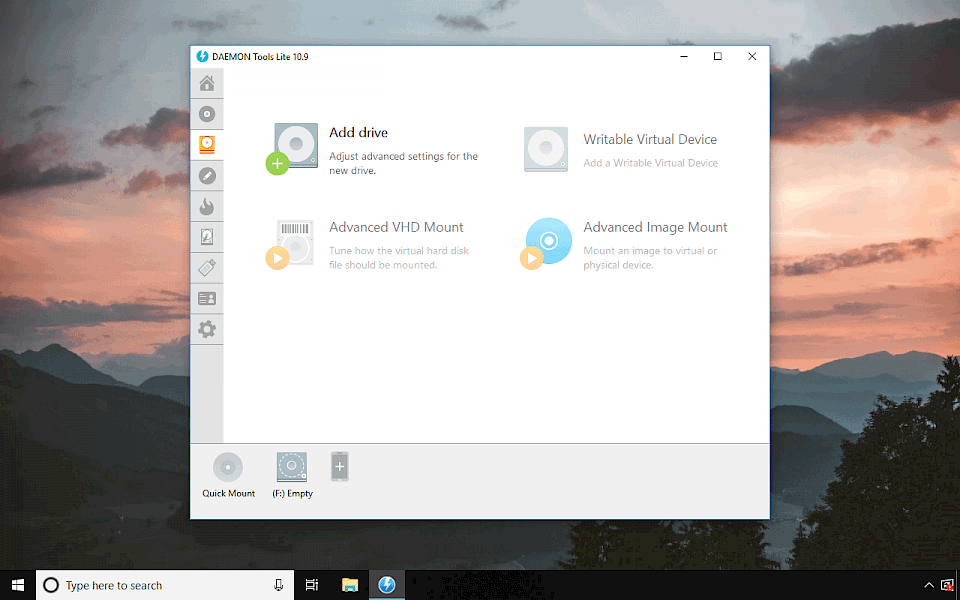The height and width of the screenshot is (600, 960).
Task: Click the Quick Mount label
Action: tap(228, 493)
